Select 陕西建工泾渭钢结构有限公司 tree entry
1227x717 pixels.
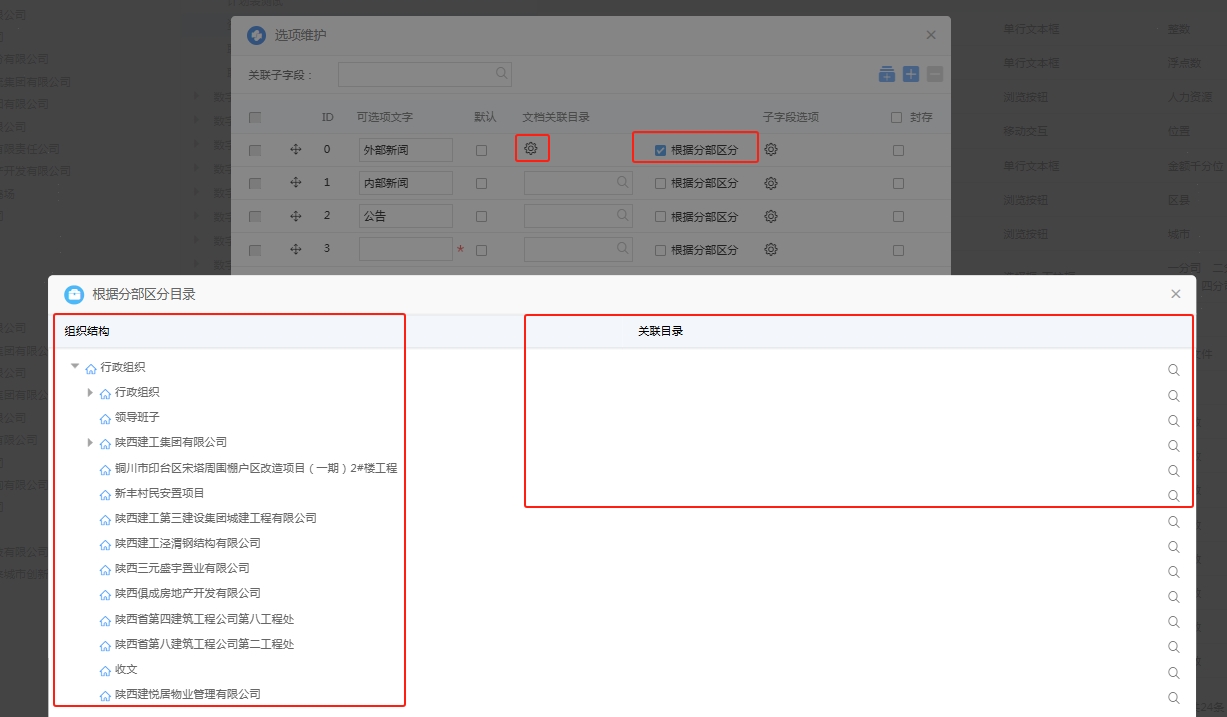coord(187,544)
